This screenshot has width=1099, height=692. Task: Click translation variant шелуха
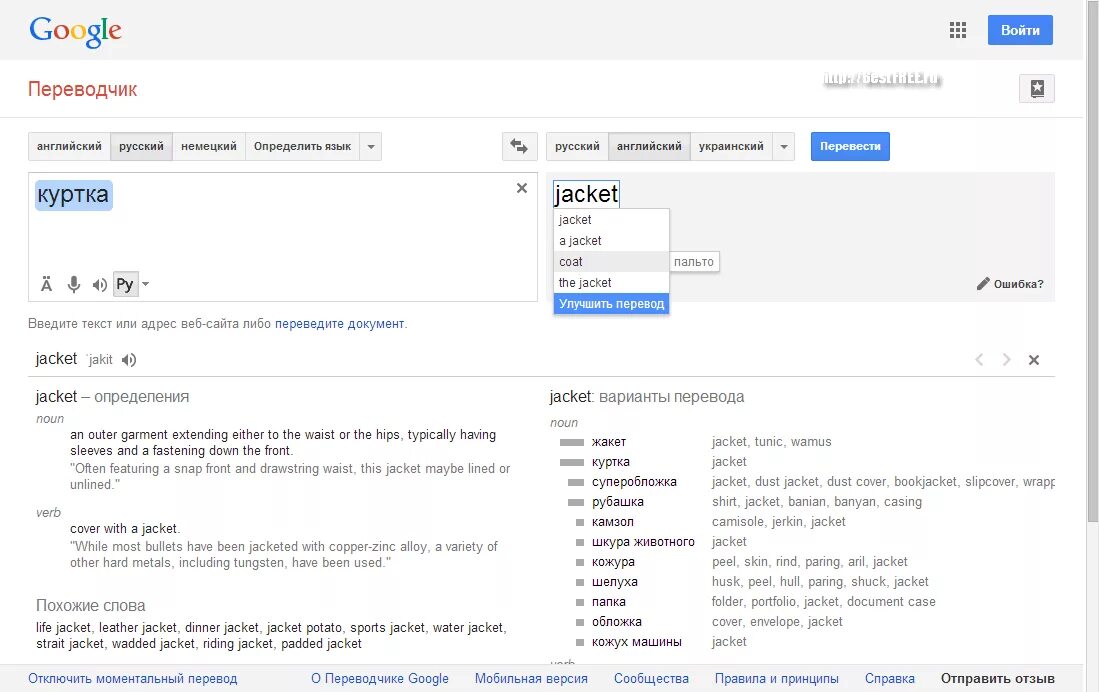click(615, 582)
